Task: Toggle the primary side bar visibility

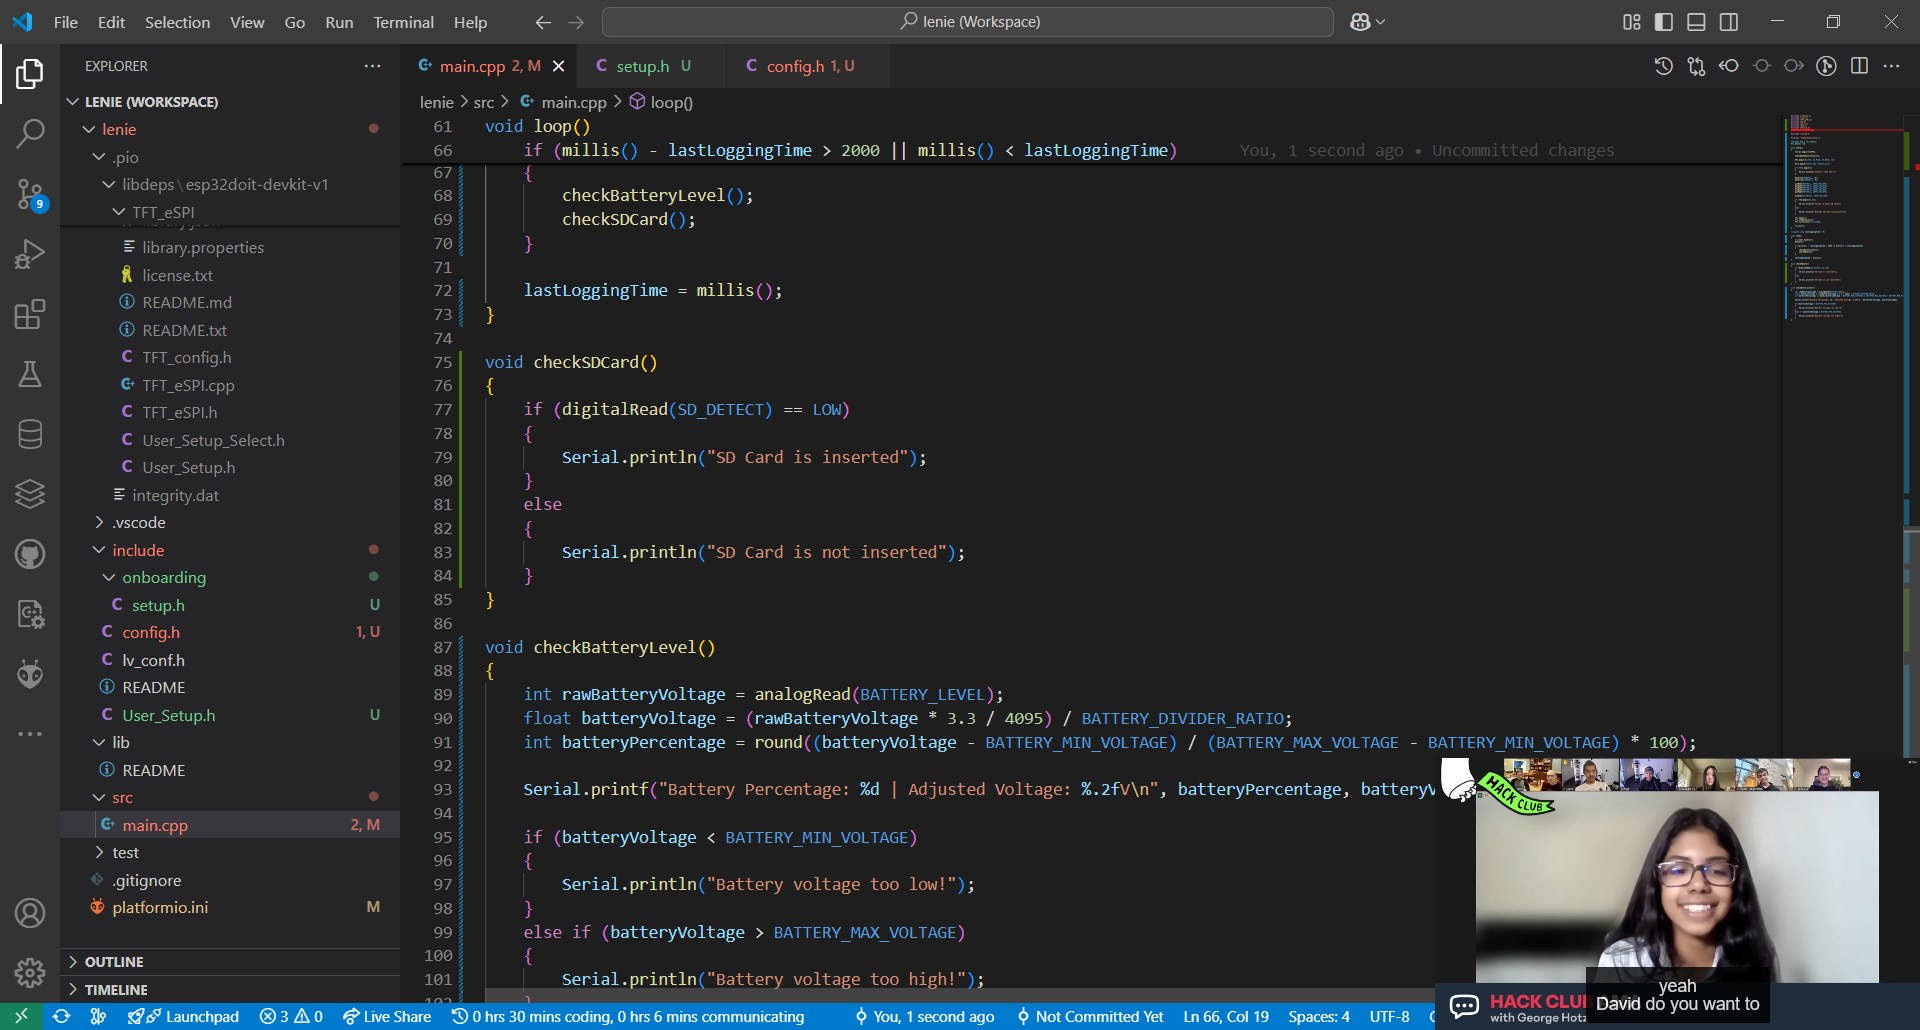Action: tap(1664, 22)
